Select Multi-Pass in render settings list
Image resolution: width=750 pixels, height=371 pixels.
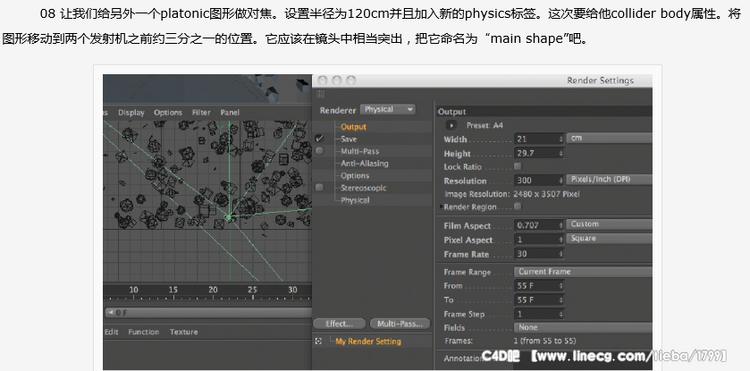360,151
